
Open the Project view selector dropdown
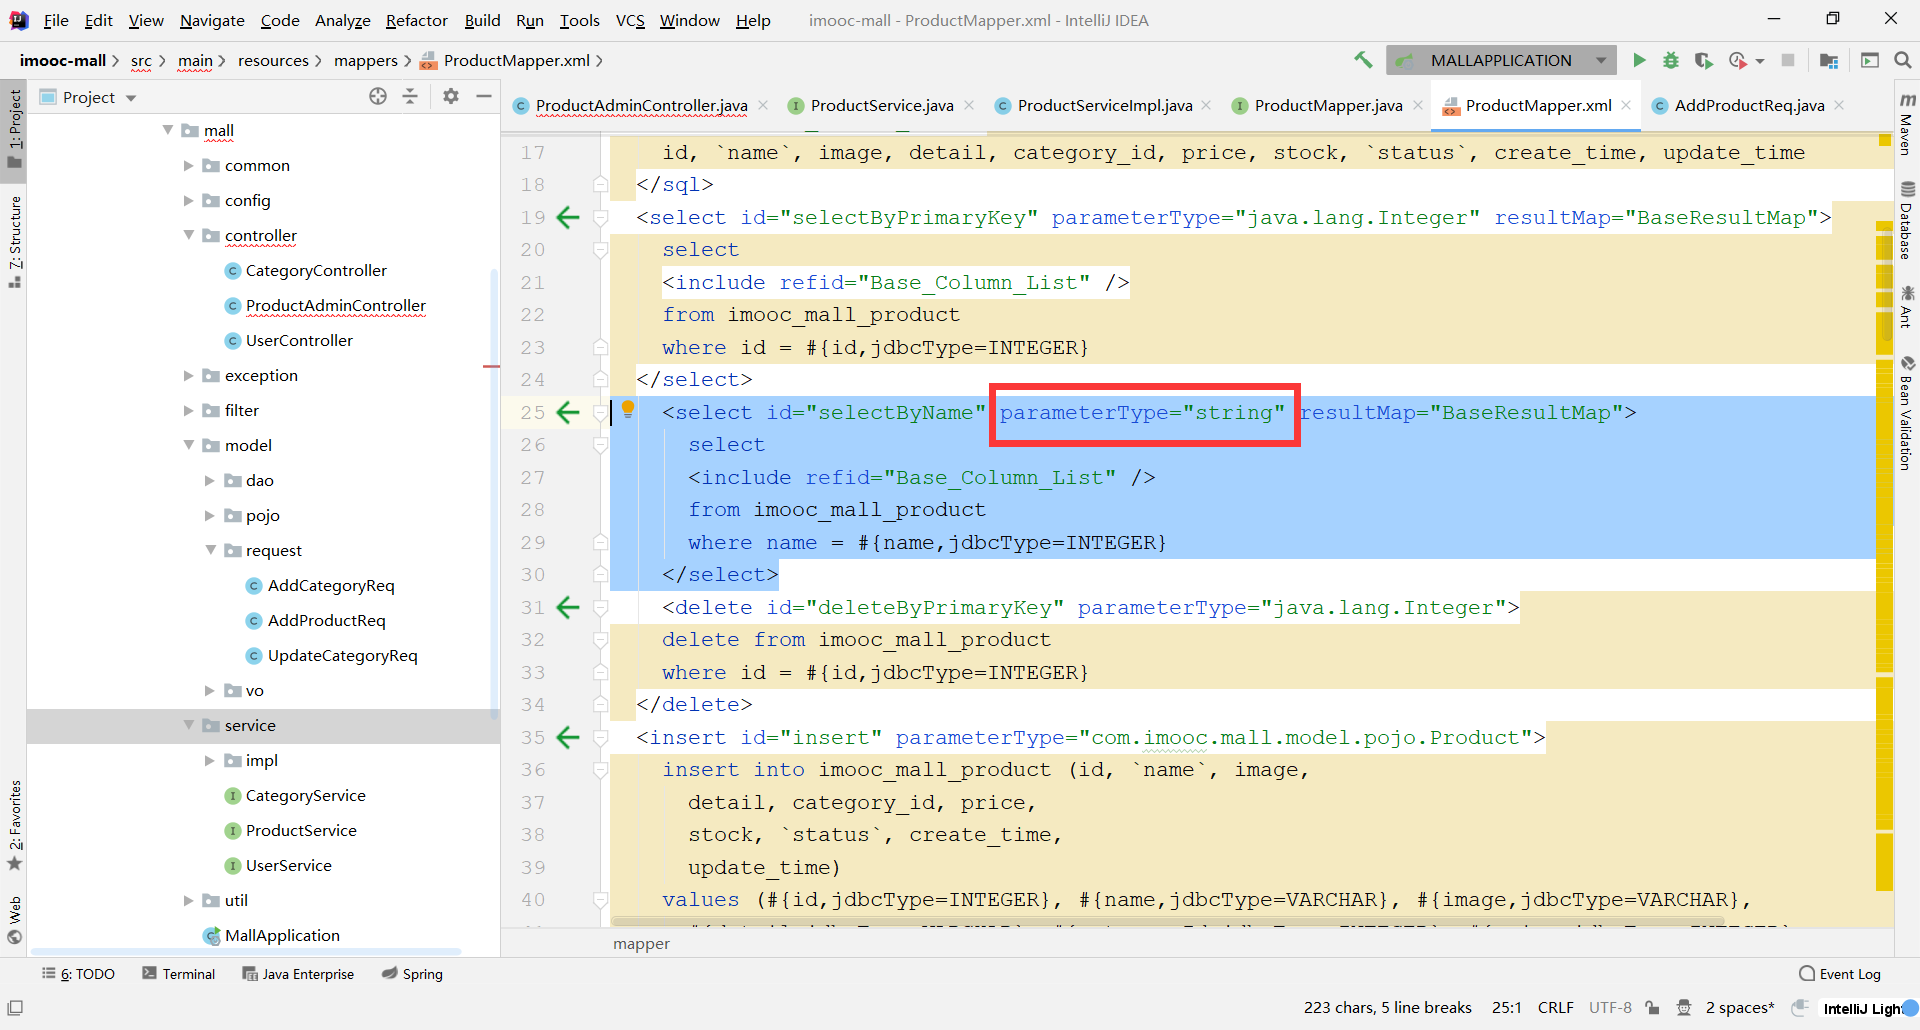131,98
